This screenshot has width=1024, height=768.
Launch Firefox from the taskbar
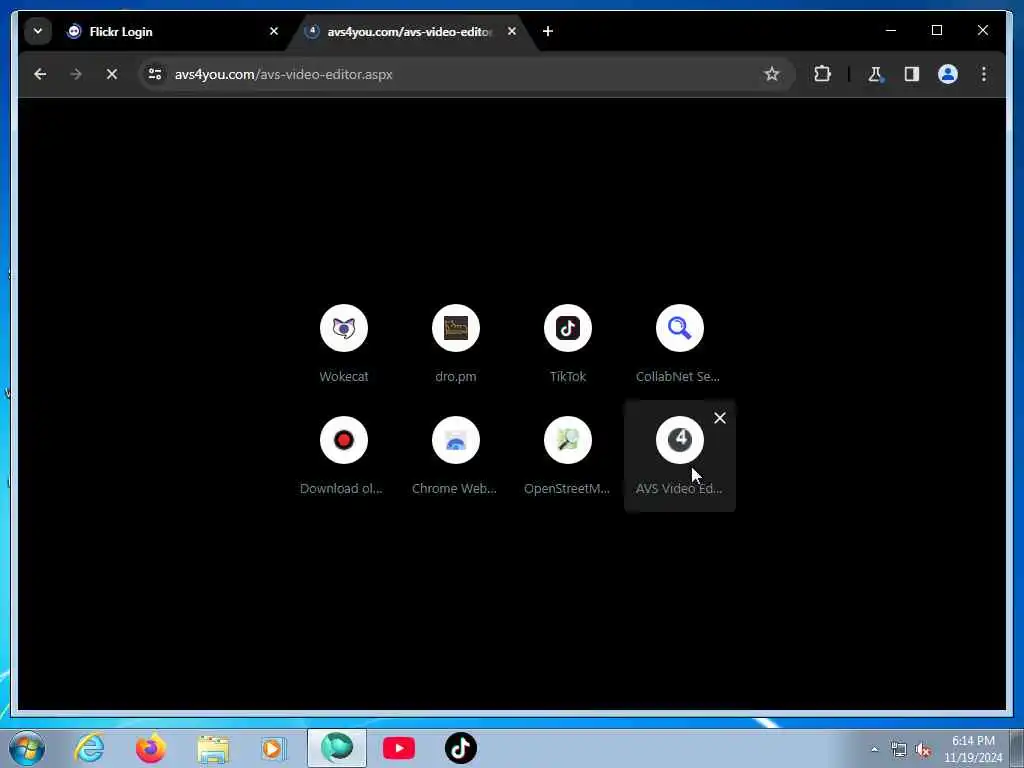click(150, 748)
